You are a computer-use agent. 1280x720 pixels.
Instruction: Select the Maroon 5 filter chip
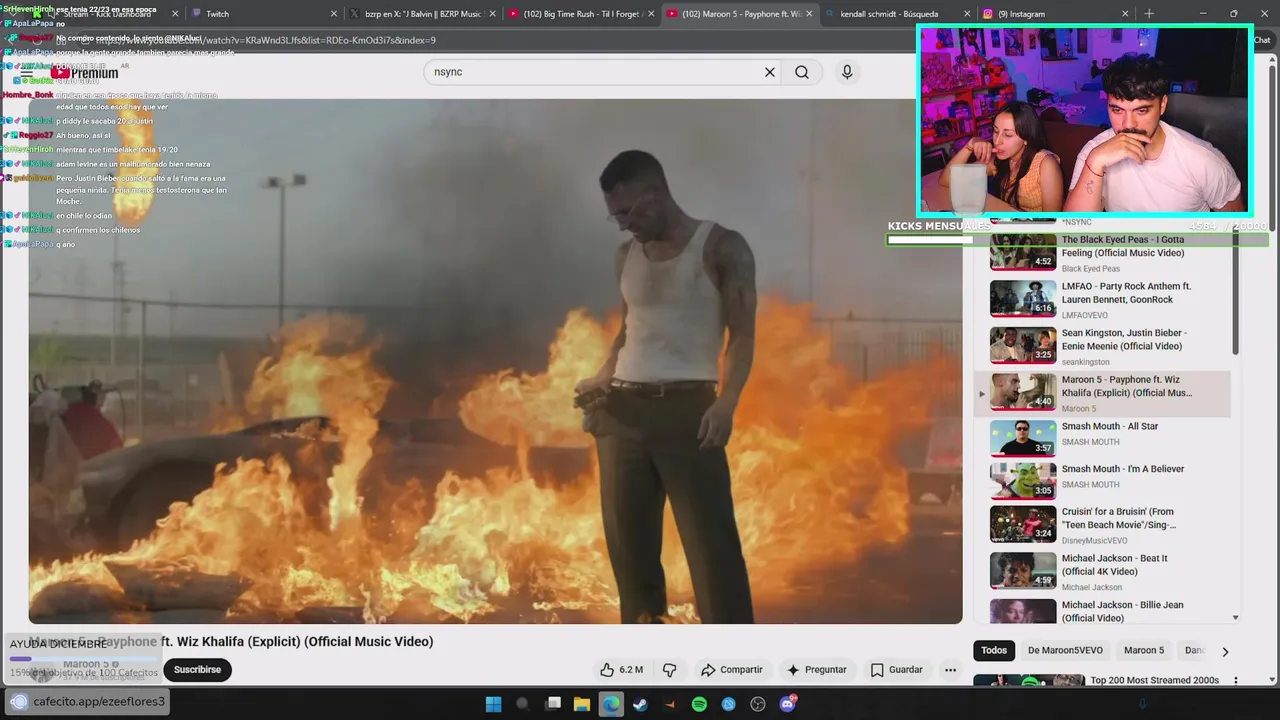1144,650
